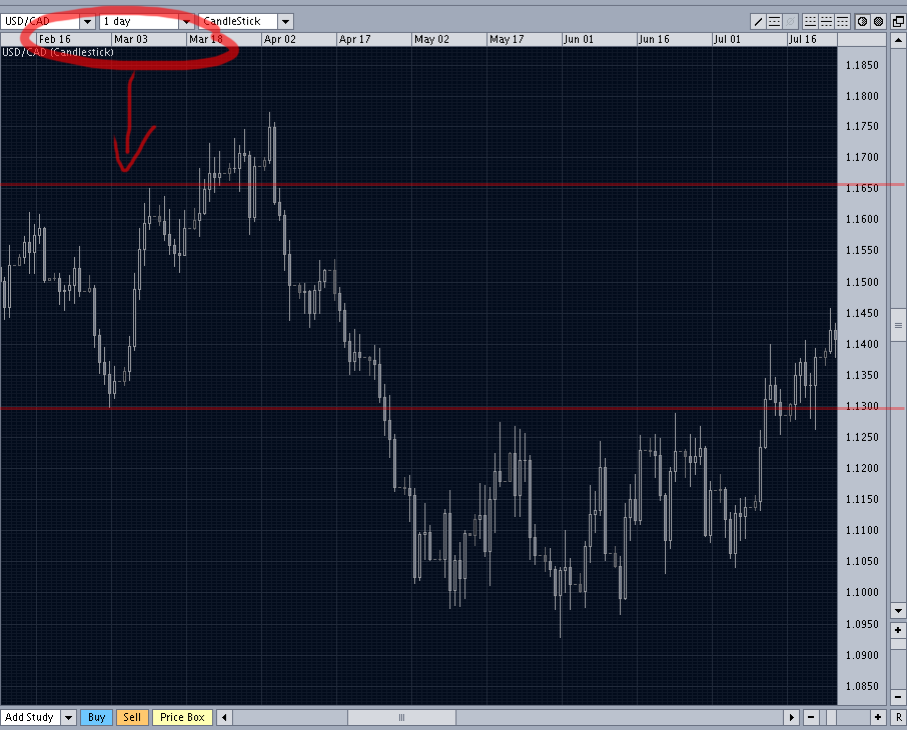Open the USD/CAD symbol dropdown arrow
The image size is (907, 730).
(x=87, y=22)
